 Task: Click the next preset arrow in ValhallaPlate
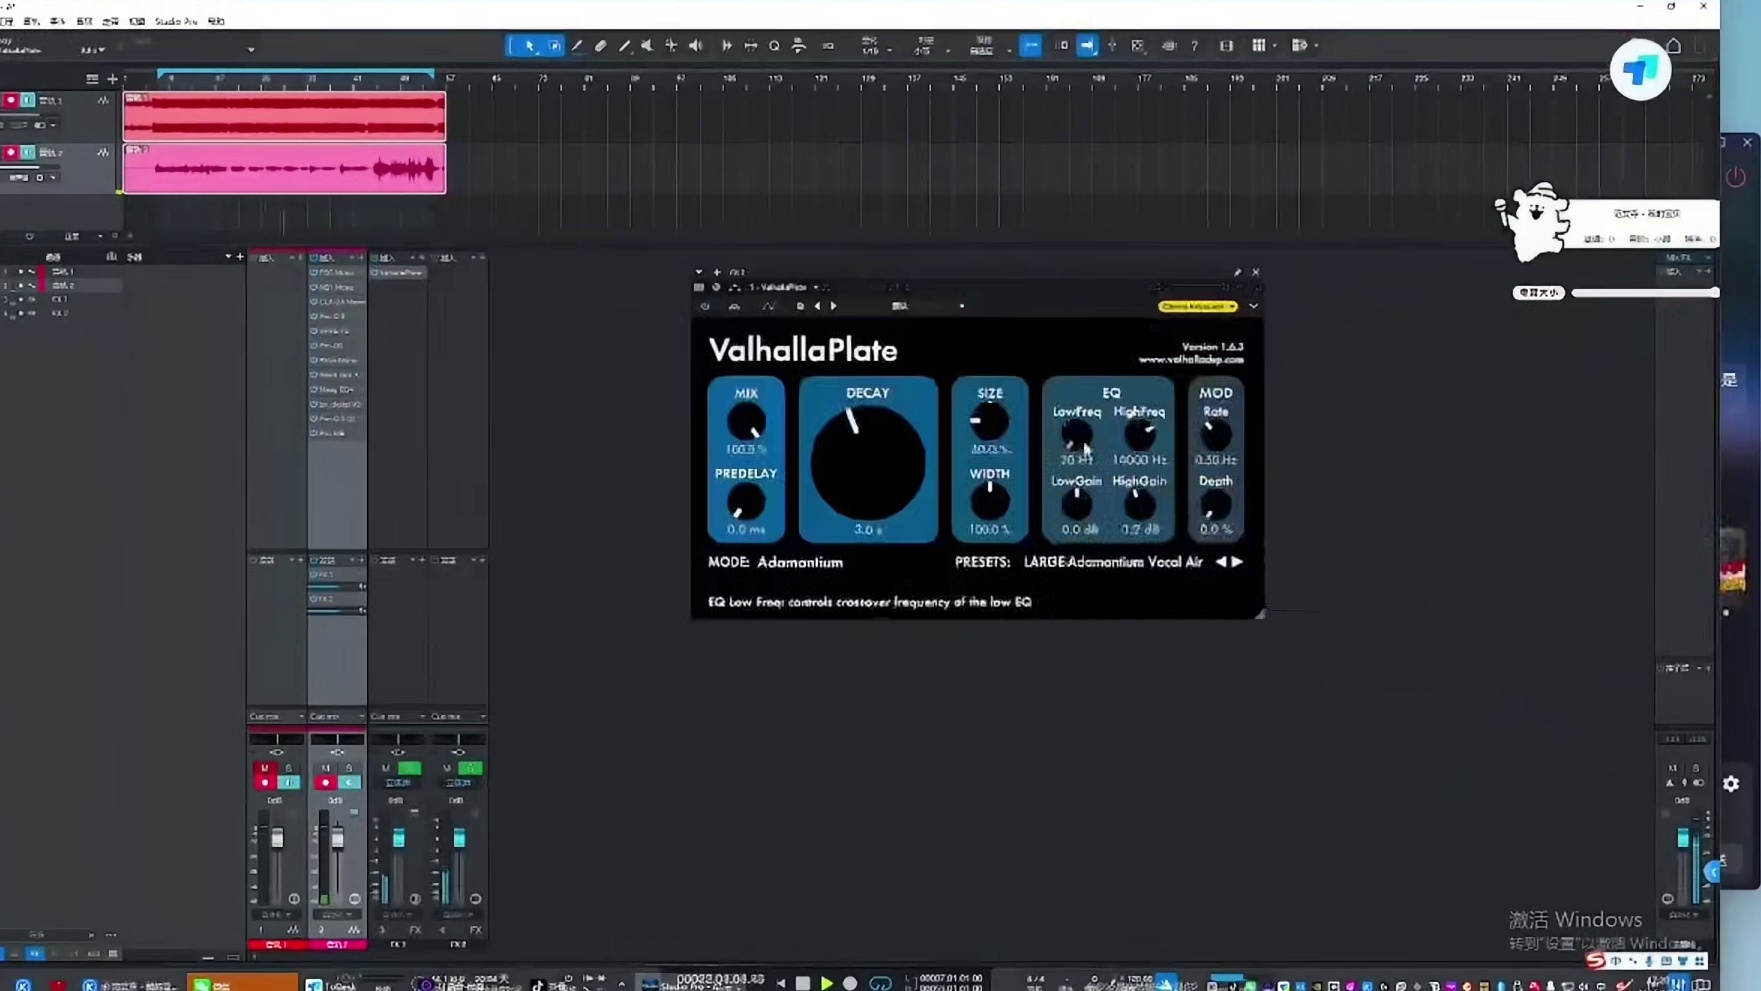coord(1238,562)
